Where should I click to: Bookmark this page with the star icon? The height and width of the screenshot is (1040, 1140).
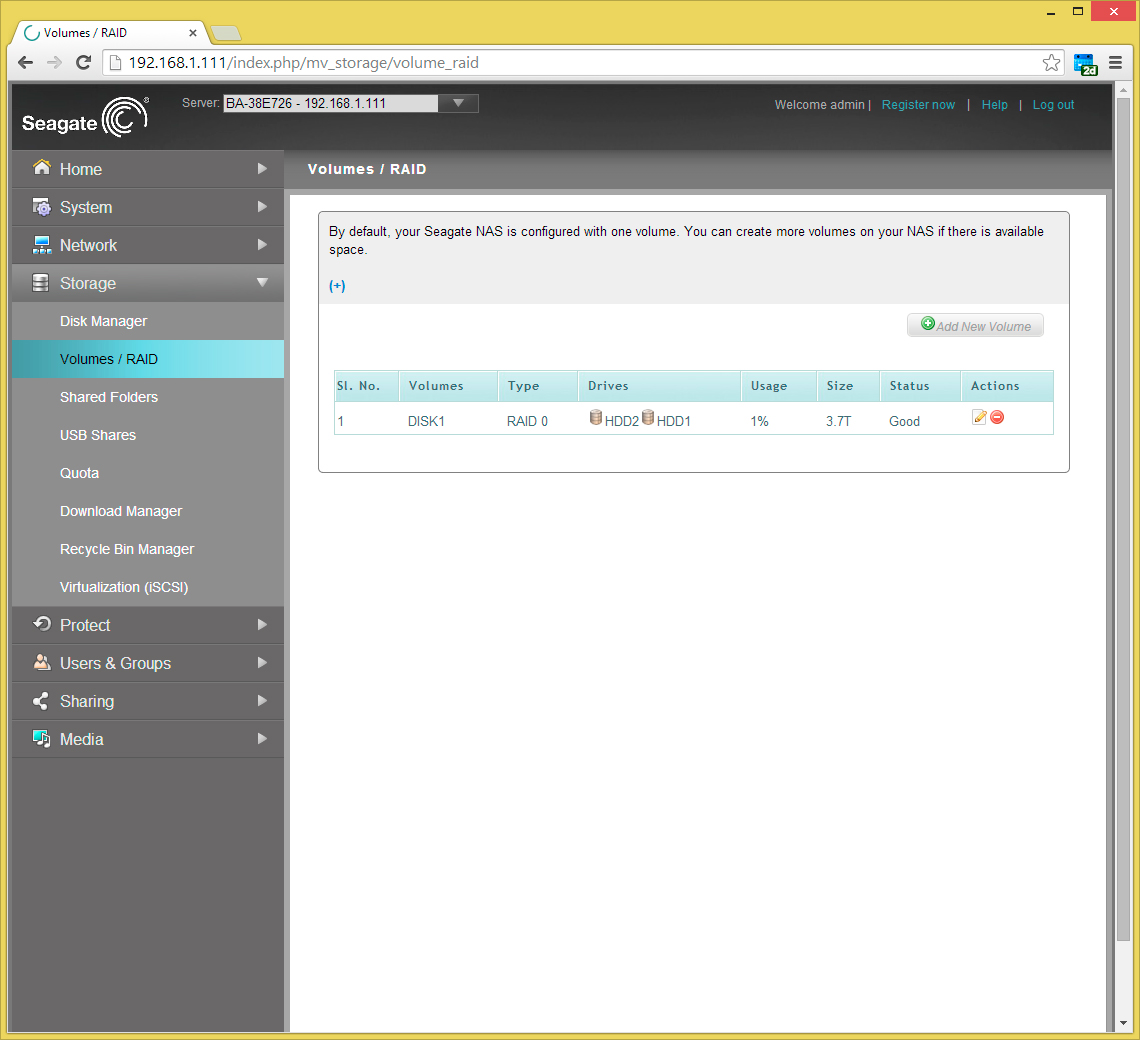(1051, 63)
